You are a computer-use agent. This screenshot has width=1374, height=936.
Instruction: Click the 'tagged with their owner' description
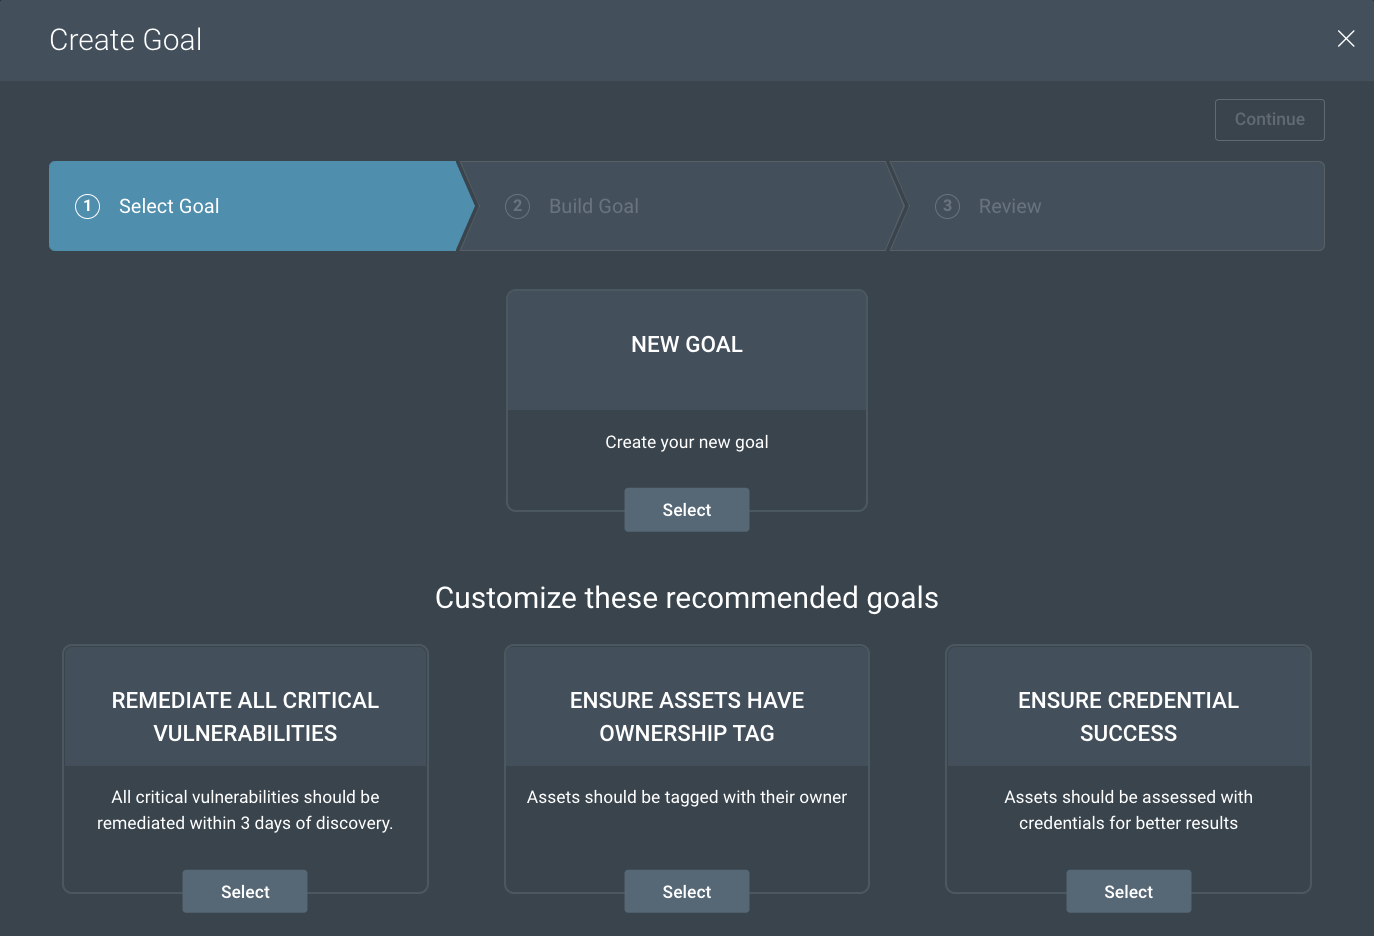pyautogui.click(x=687, y=797)
